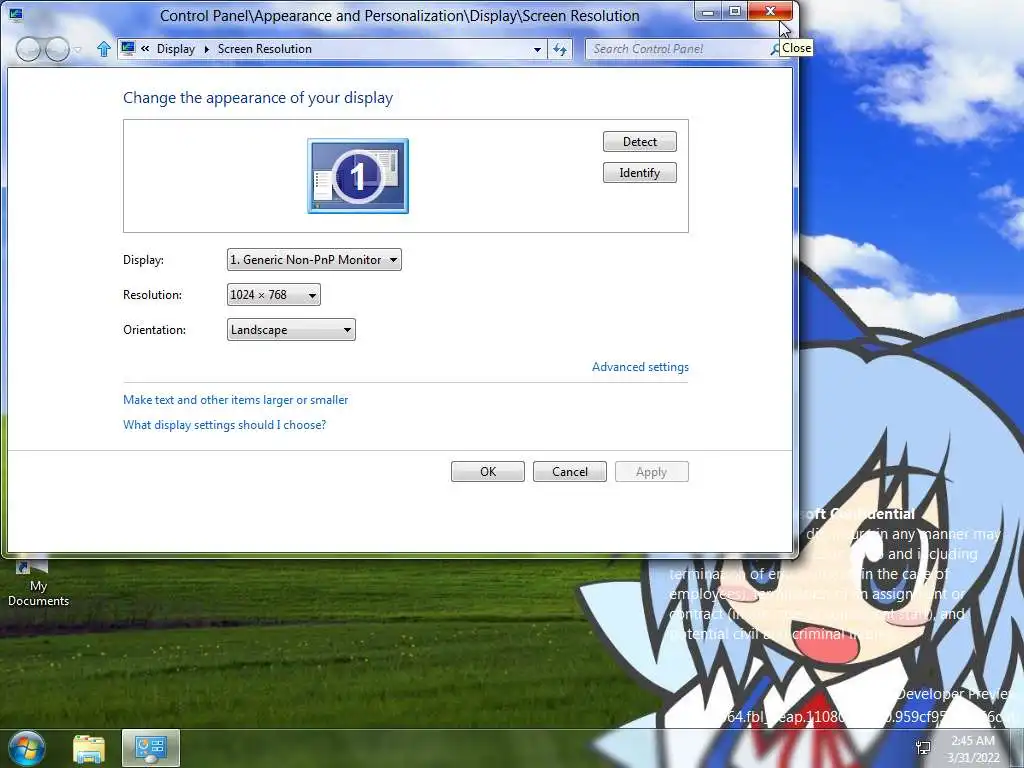Minimize the Screen Resolution window
The image size is (1024, 768).
(x=707, y=12)
